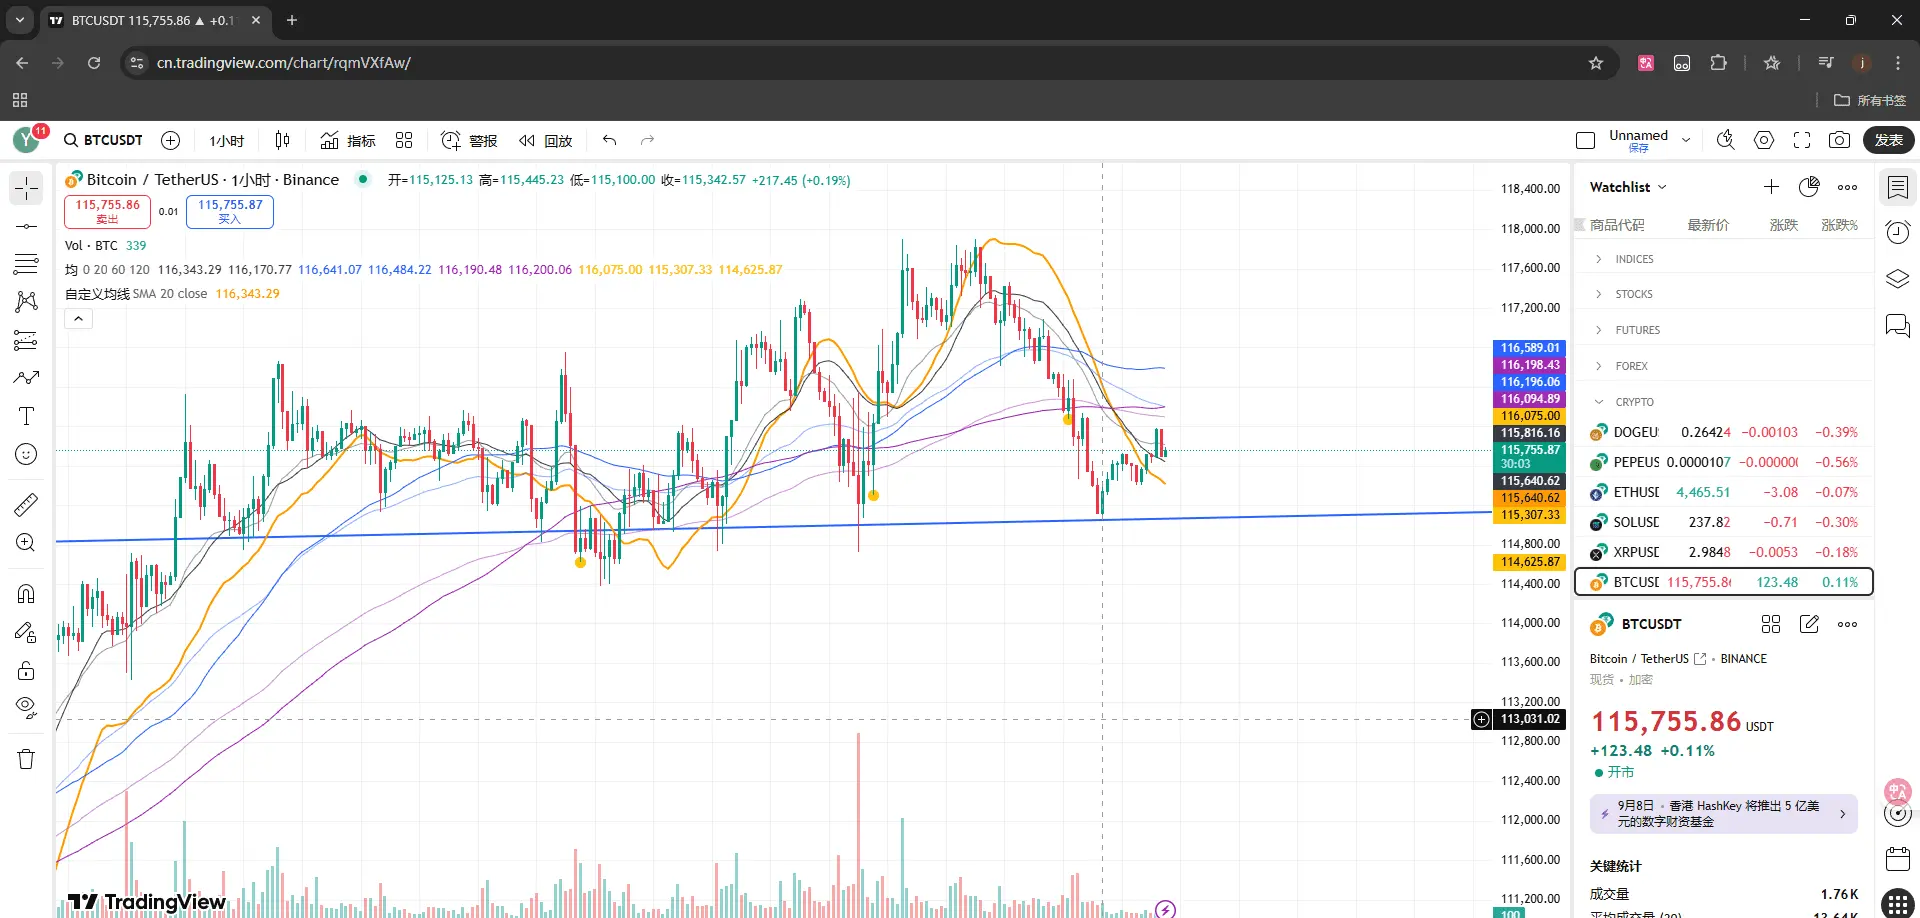The height and width of the screenshot is (918, 1920).
Task: Open quick search icon
Action: tap(1725, 140)
